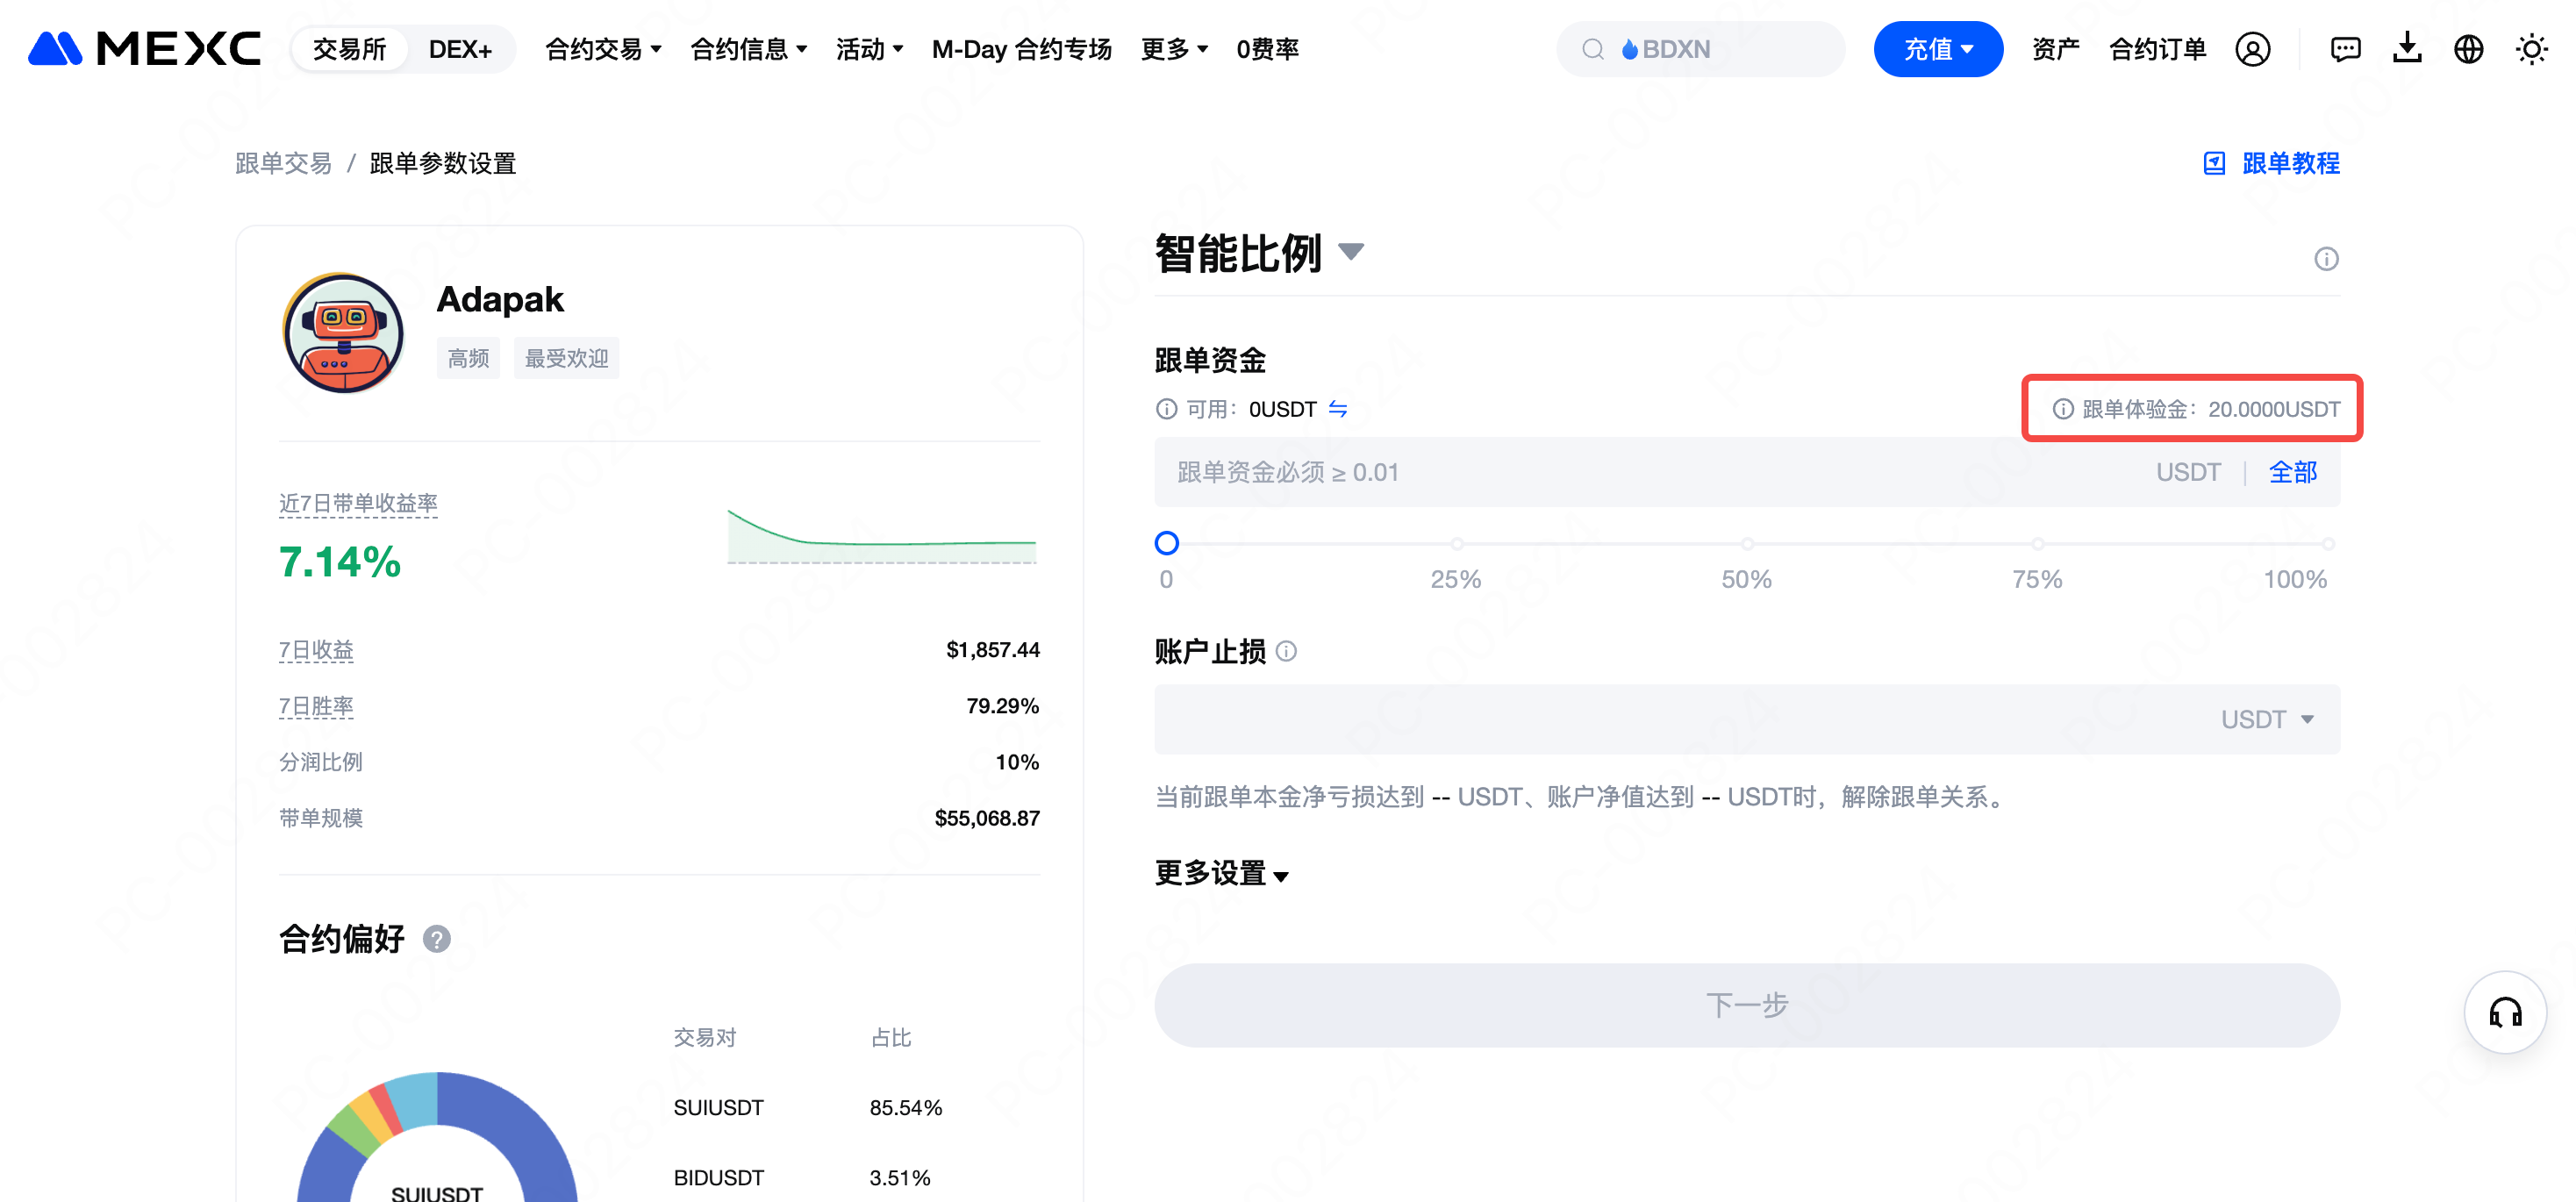Open customer support headset icon
This screenshot has width=2576, height=1202.
pos(2505,1012)
